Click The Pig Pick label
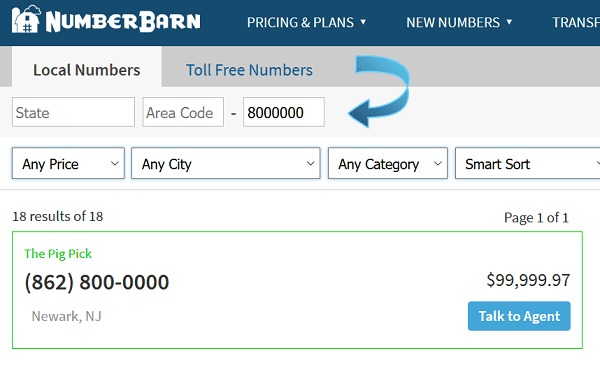 point(58,254)
